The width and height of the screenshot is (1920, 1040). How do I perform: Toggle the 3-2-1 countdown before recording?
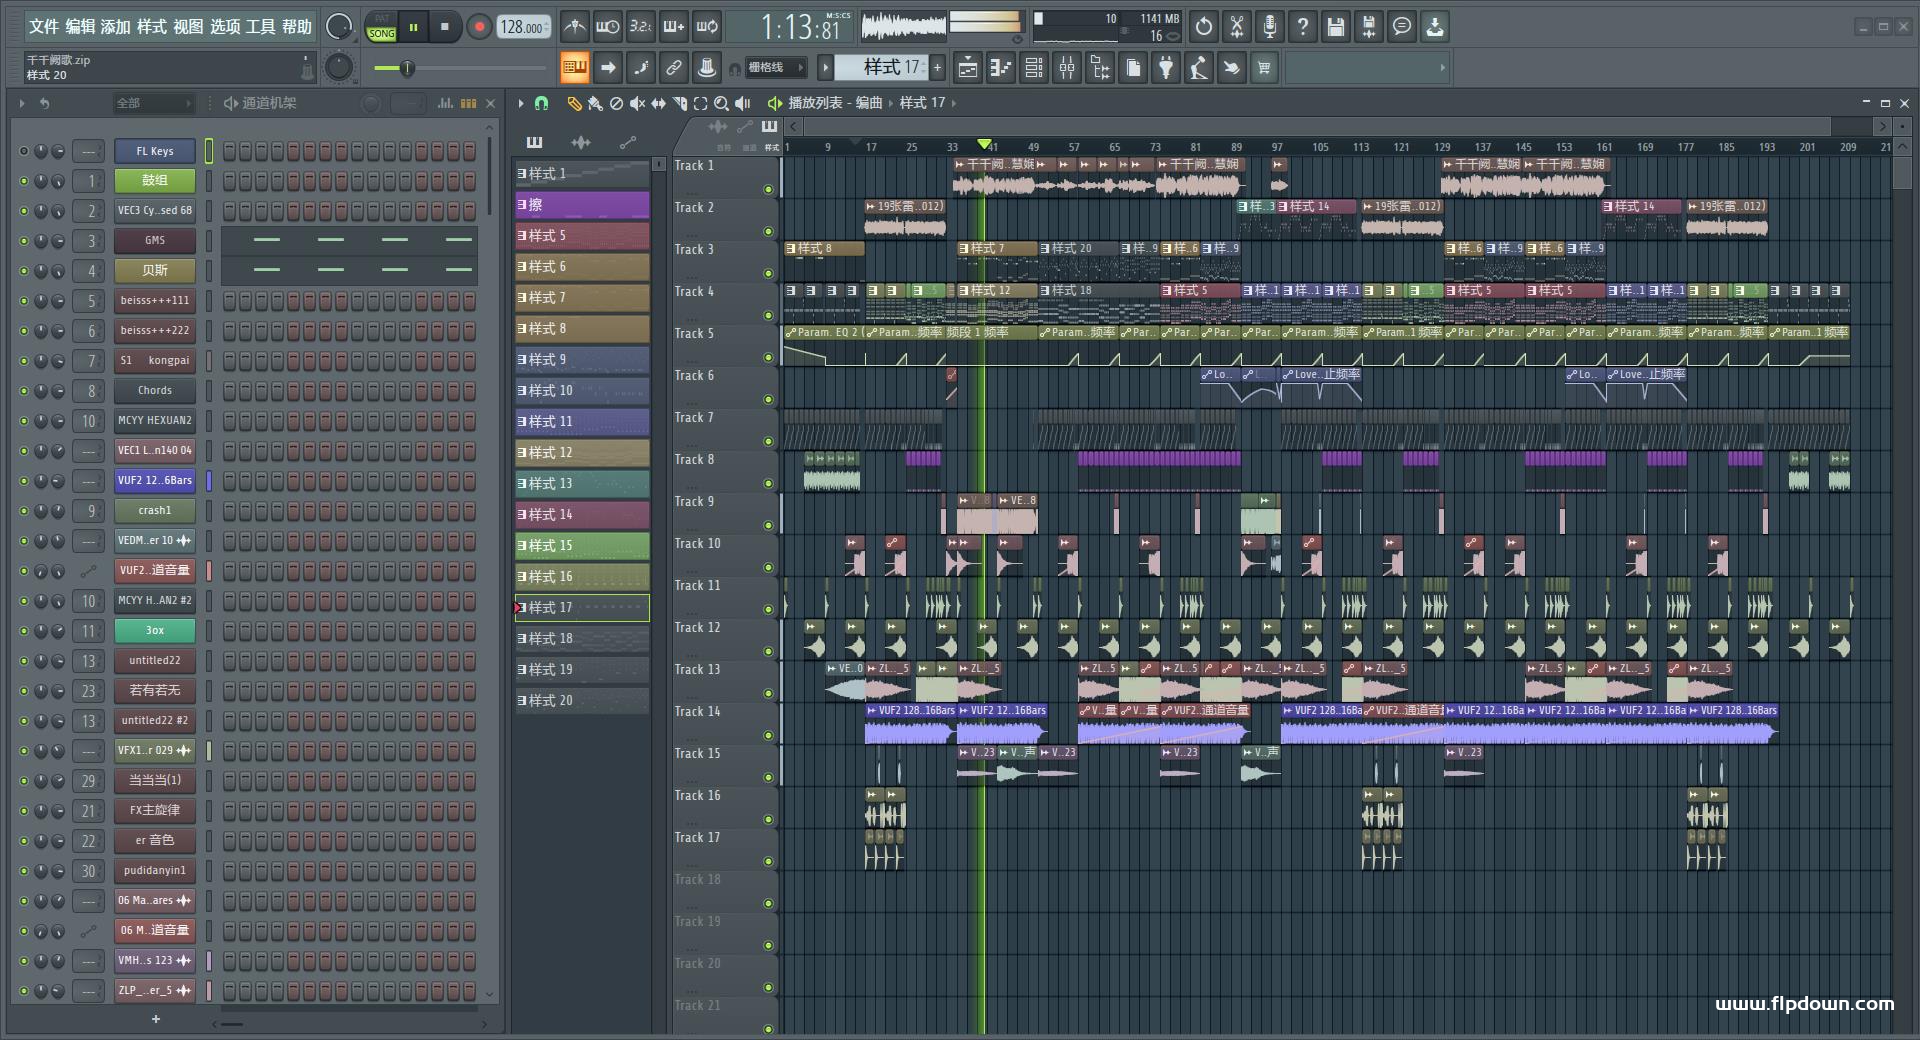tap(640, 27)
